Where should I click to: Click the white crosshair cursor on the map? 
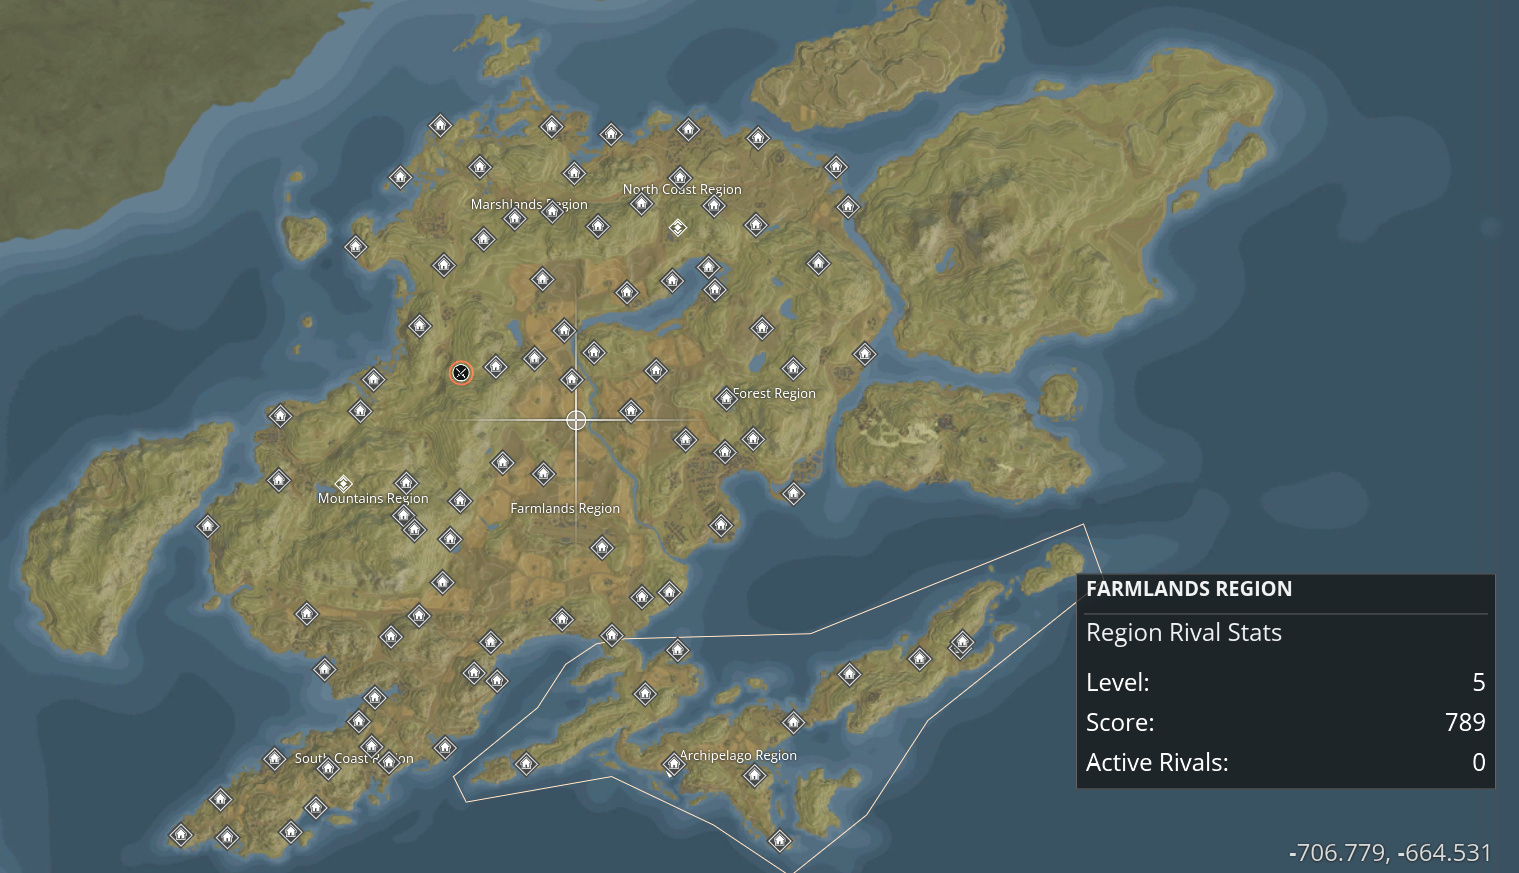[576, 420]
